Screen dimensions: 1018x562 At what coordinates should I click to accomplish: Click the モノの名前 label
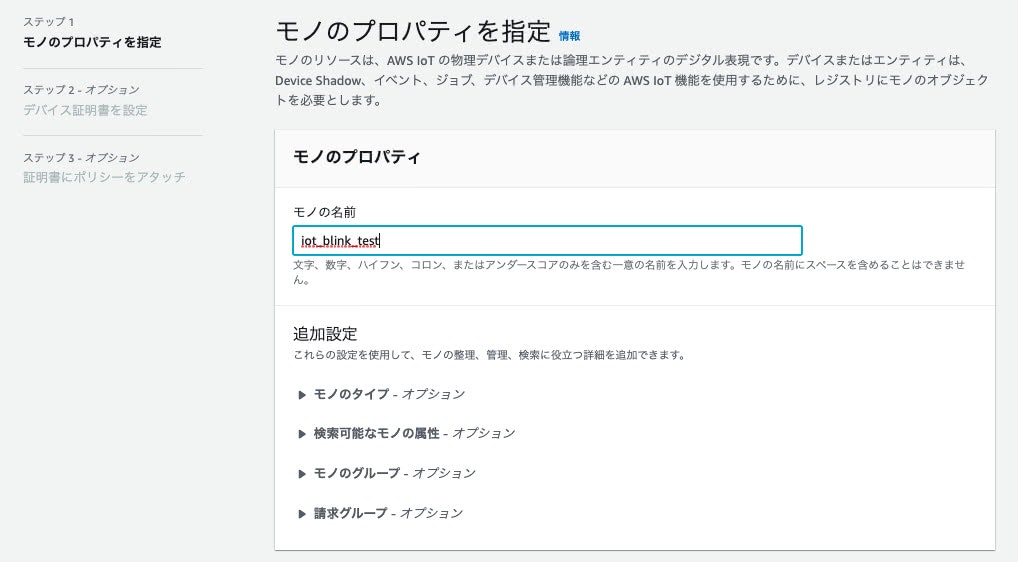(x=324, y=212)
